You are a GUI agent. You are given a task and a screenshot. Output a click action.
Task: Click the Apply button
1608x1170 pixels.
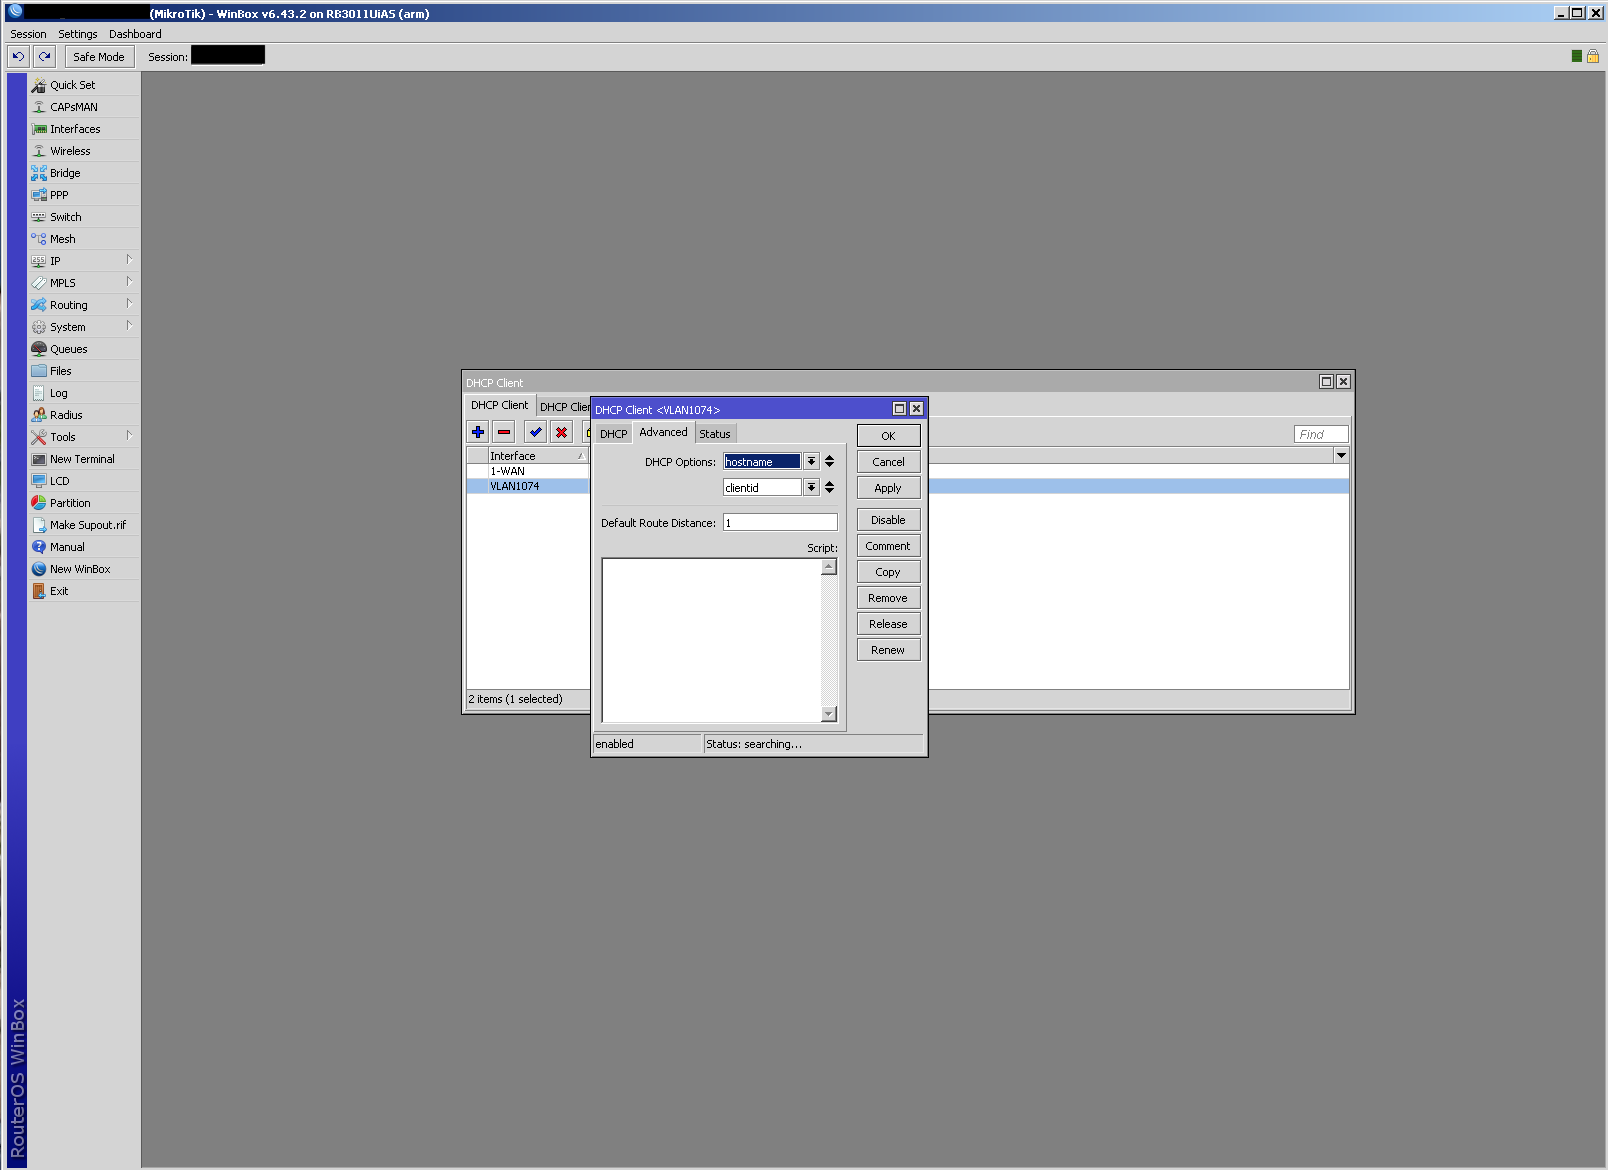[888, 488]
